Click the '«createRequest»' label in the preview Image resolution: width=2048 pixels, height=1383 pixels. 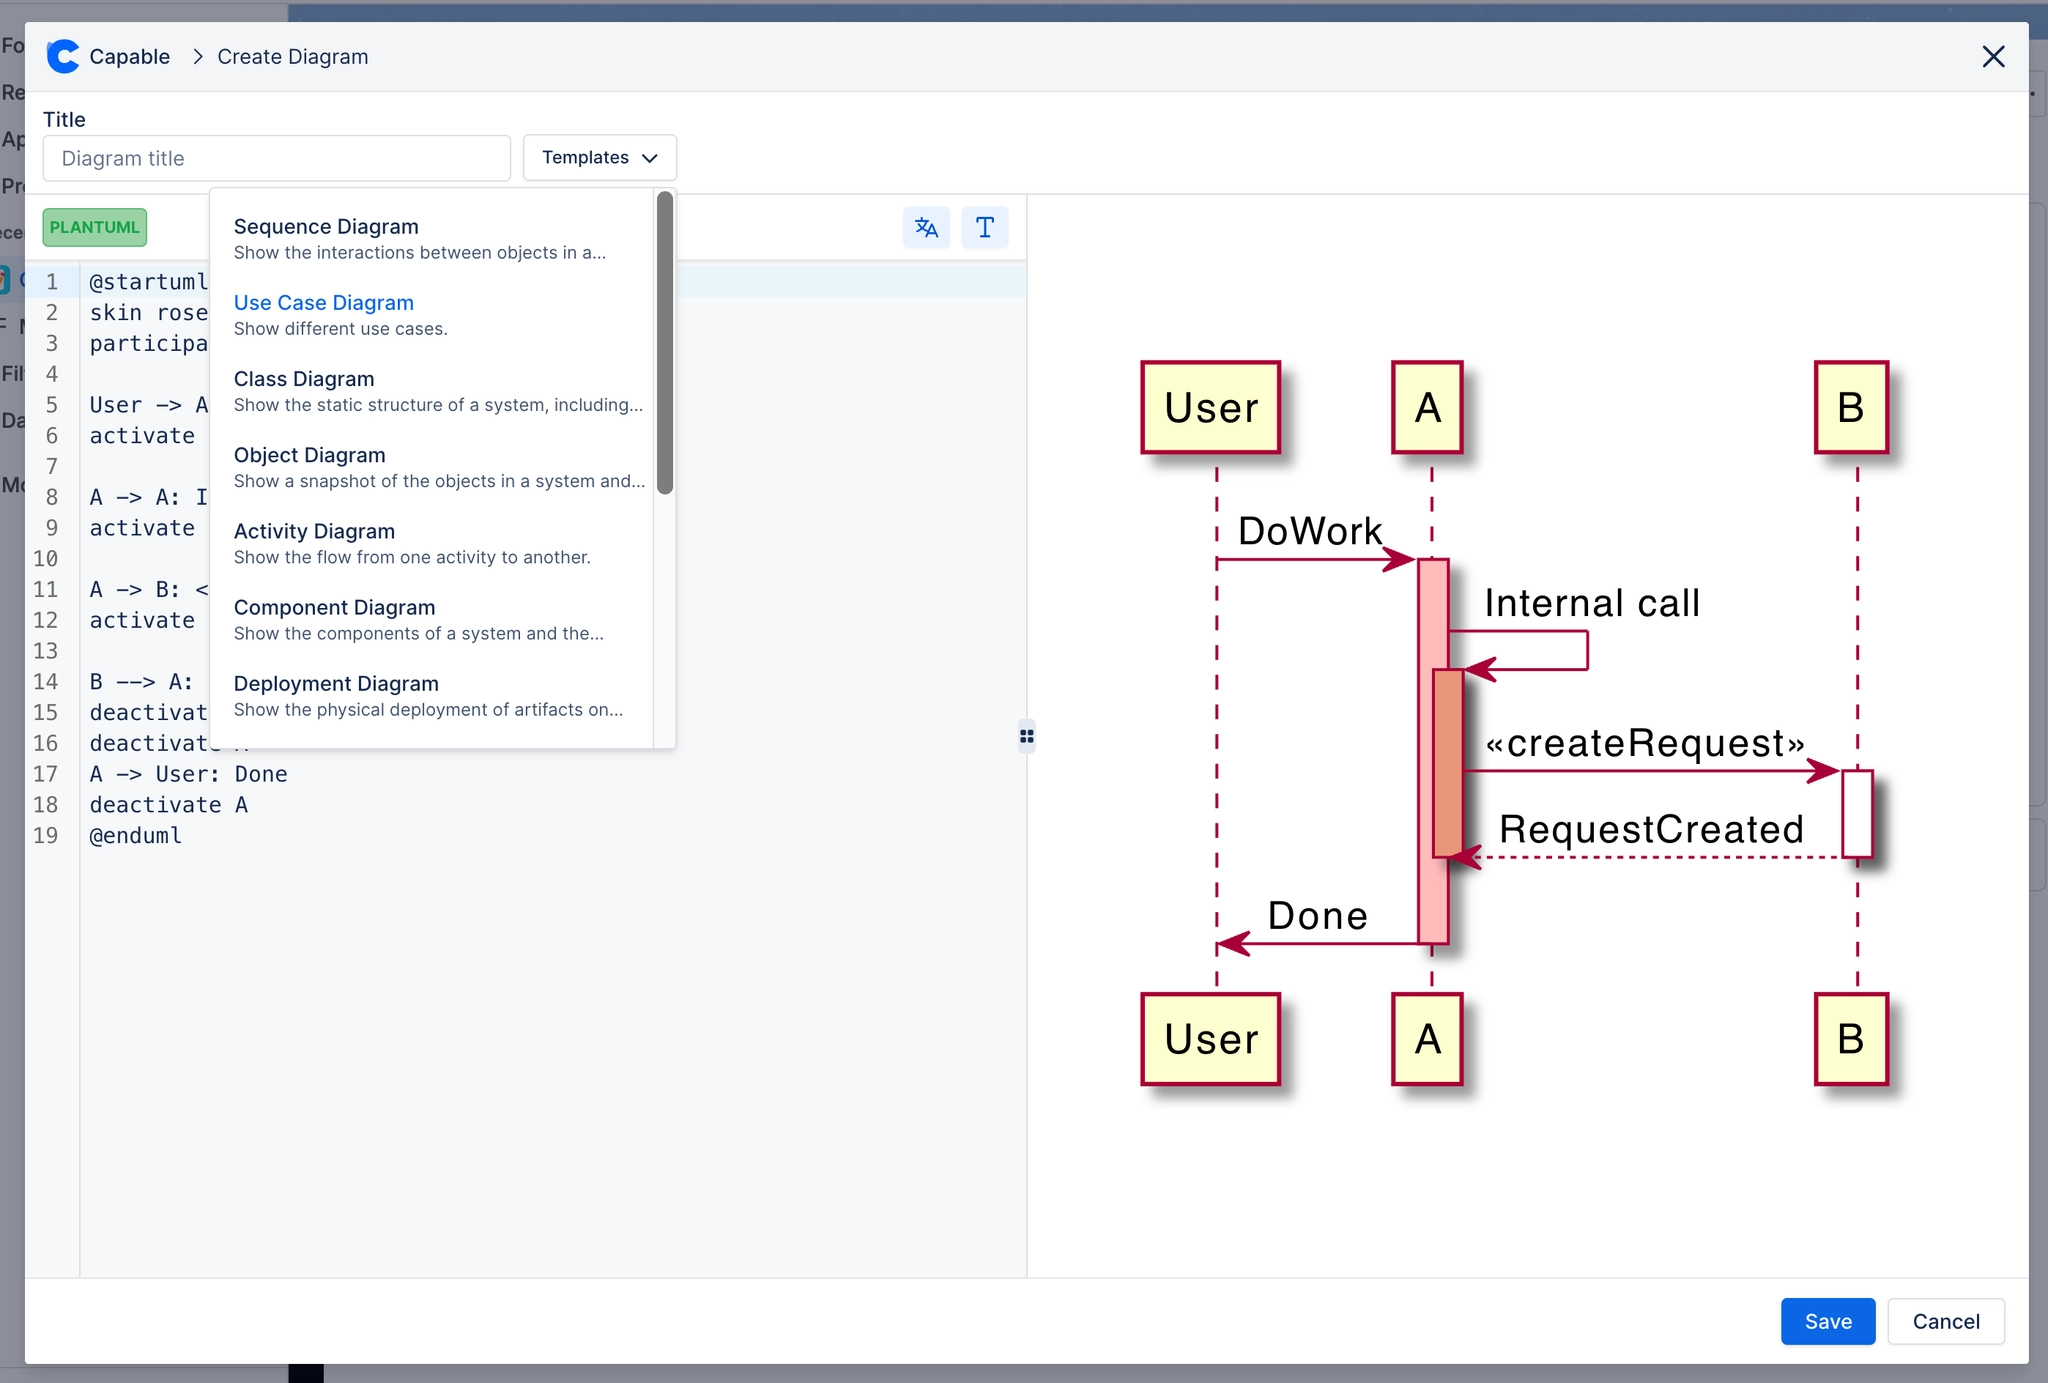point(1645,743)
